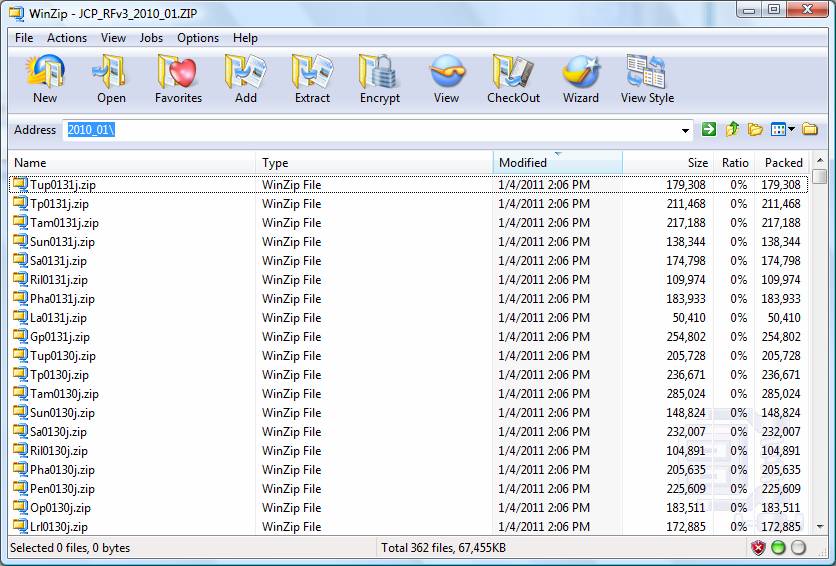This screenshot has width=836, height=566.
Task: Click the scrollbar down arrow
Action: point(820,527)
